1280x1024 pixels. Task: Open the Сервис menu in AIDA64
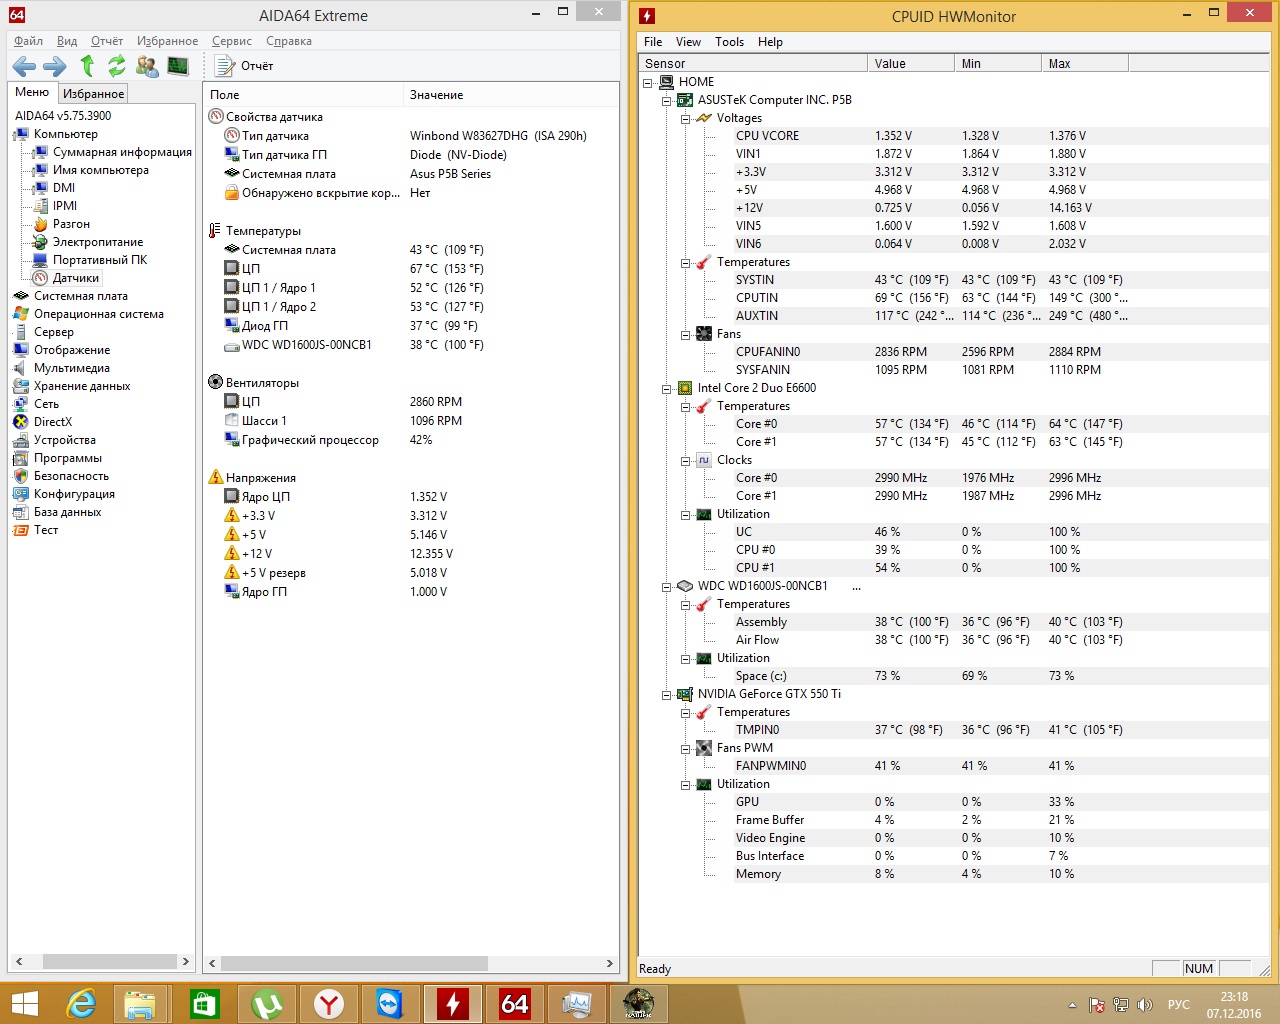[x=232, y=41]
